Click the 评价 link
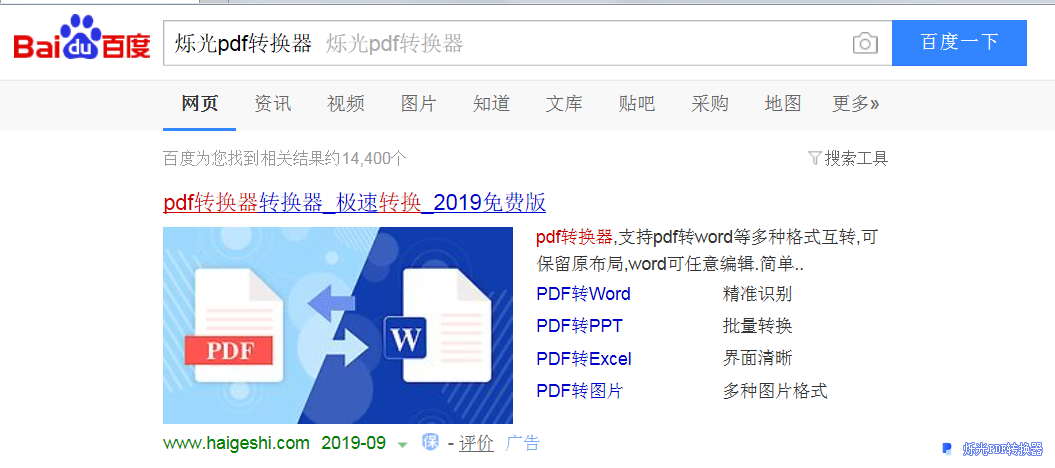The width and height of the screenshot is (1055, 468). pyautogui.click(x=476, y=443)
